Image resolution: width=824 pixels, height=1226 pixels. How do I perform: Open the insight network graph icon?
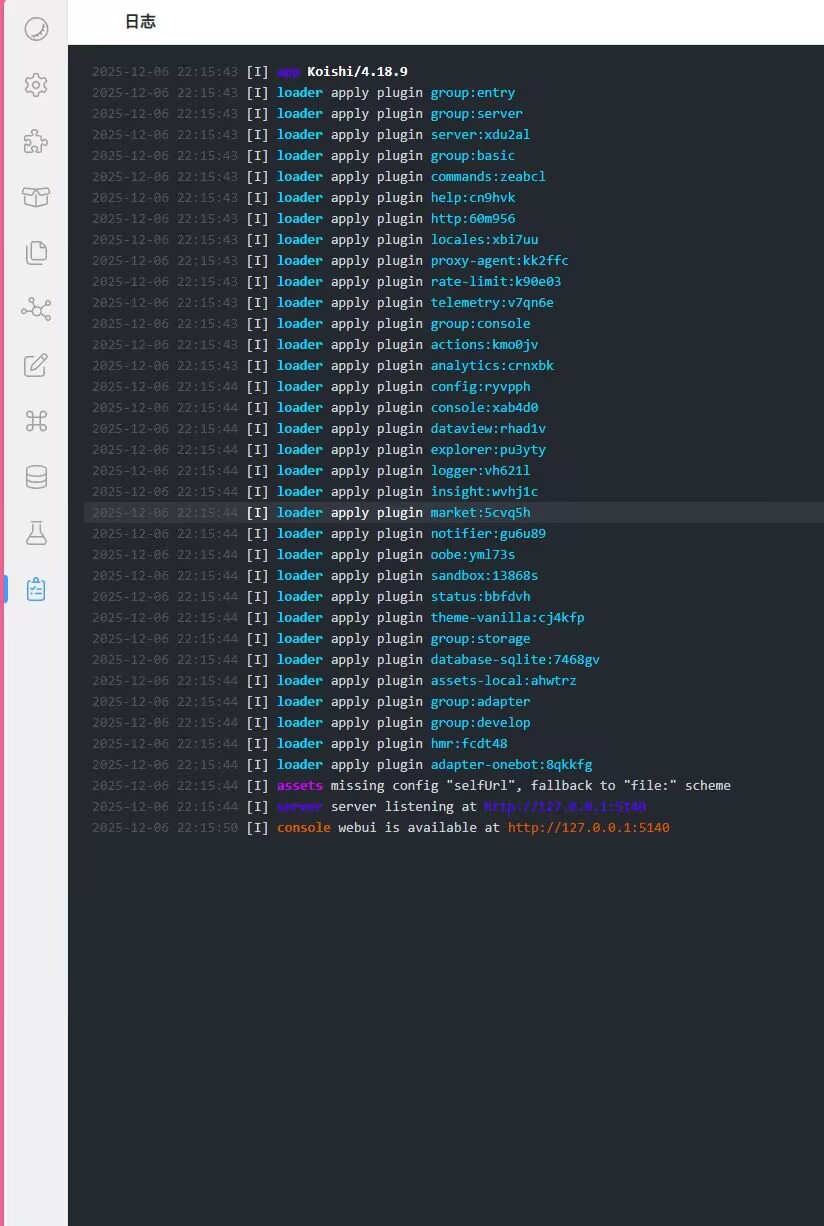click(36, 309)
